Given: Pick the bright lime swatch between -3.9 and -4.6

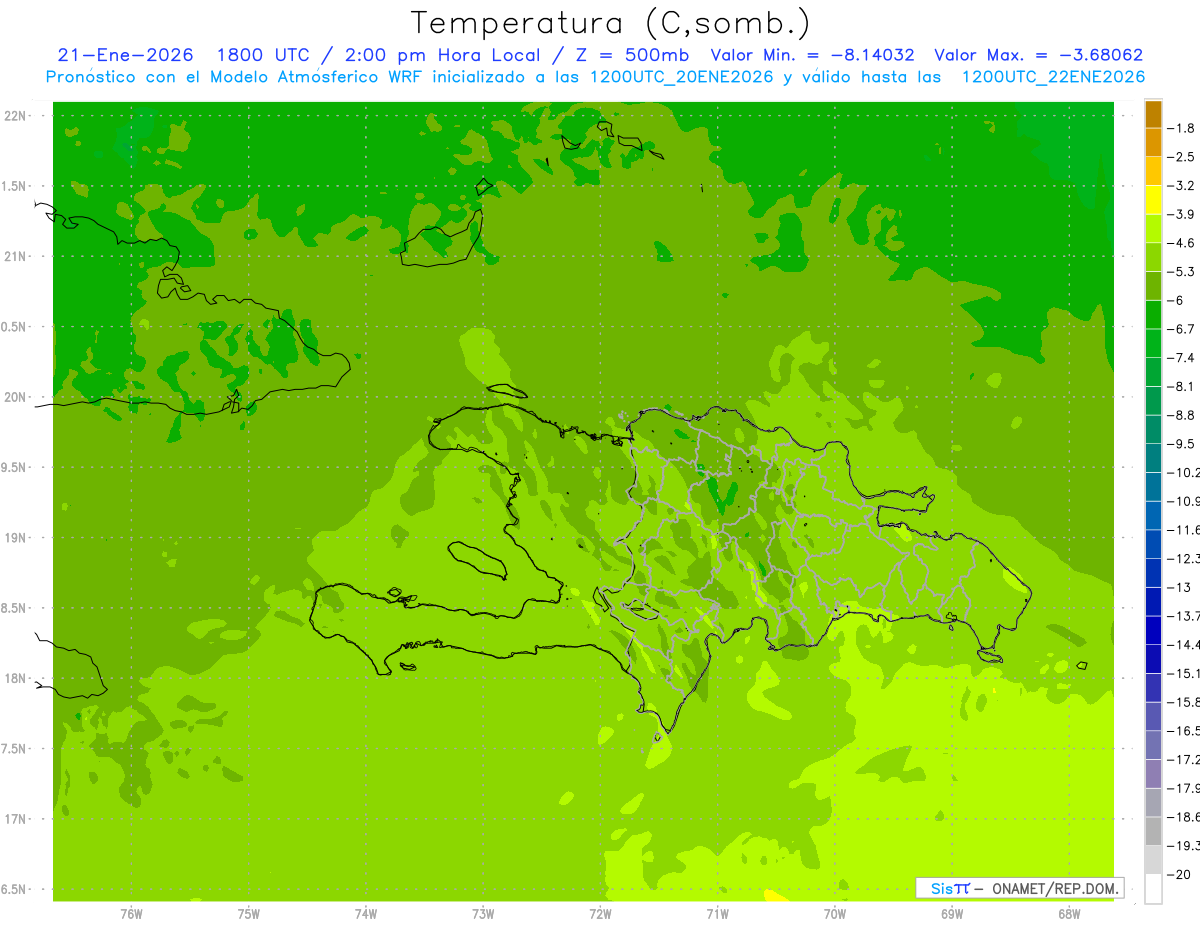Looking at the screenshot, I should tap(1153, 229).
